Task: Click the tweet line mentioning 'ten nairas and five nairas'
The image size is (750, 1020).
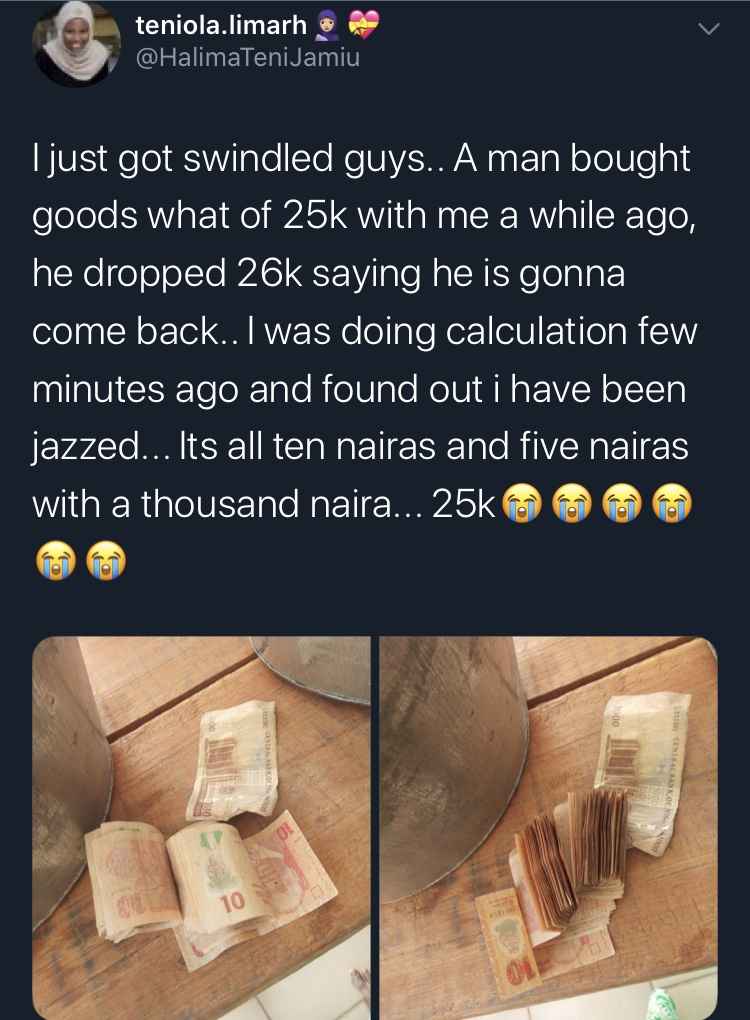Action: click(360, 447)
